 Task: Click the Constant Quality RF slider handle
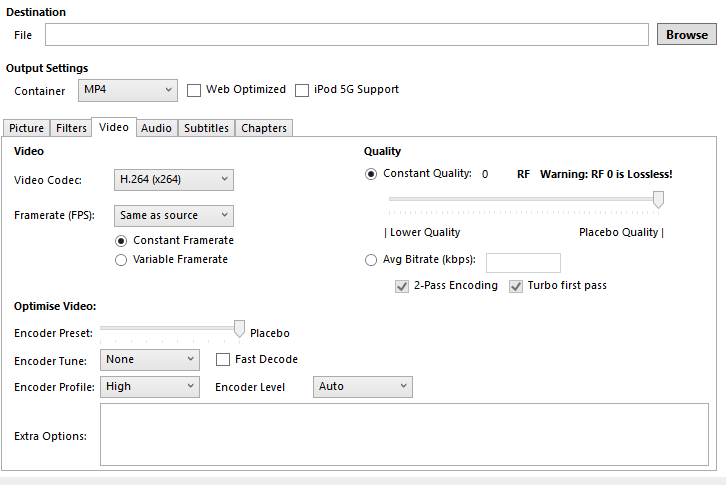click(658, 199)
